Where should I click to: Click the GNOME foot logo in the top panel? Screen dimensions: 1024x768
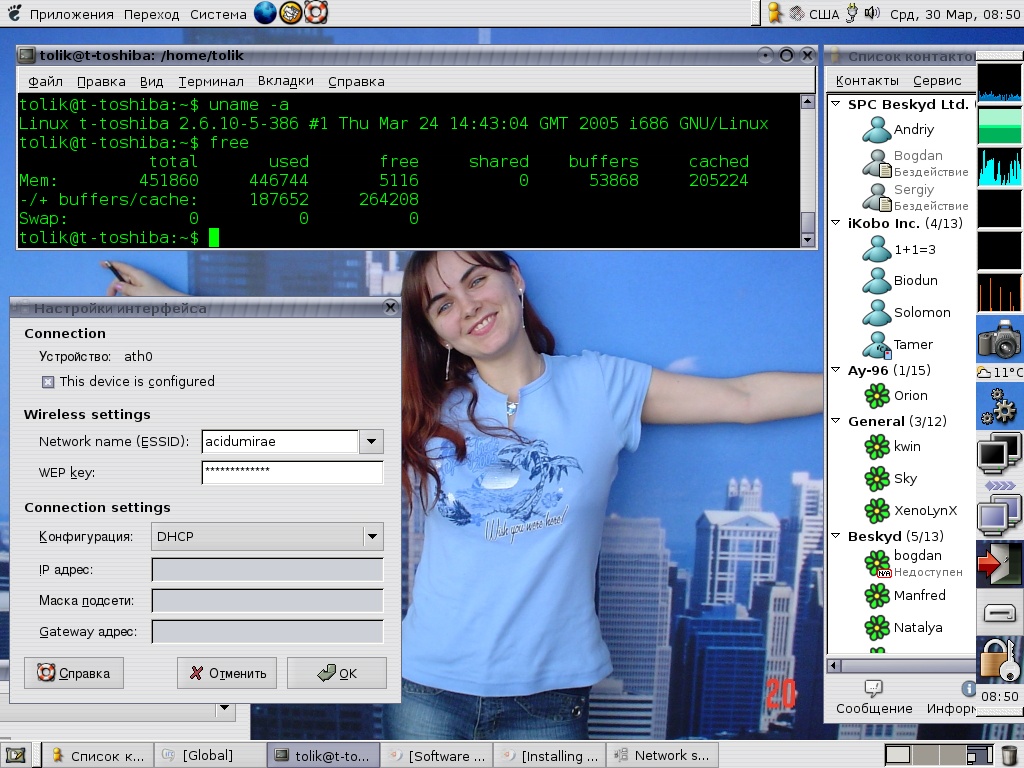pos(14,13)
